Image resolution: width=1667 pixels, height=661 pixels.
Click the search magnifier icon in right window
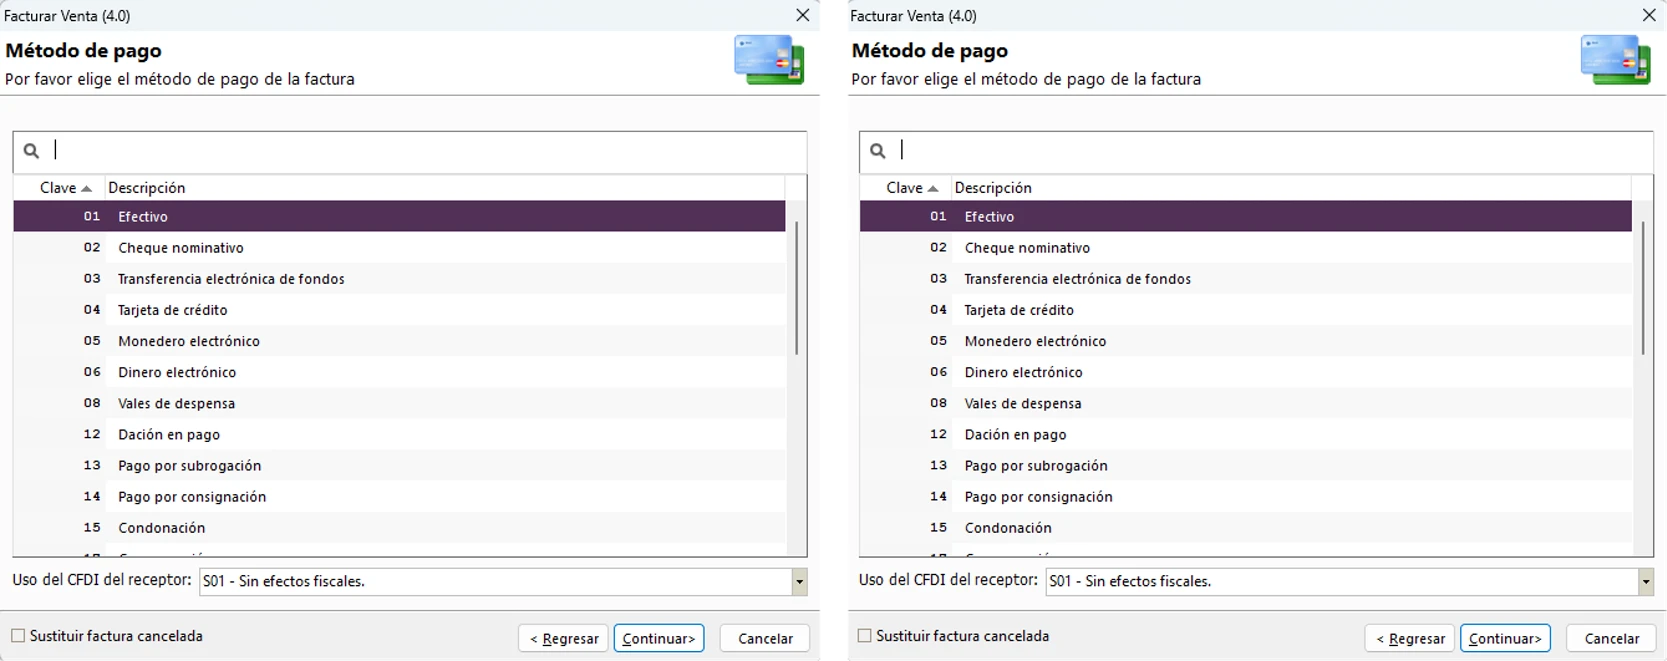point(877,151)
